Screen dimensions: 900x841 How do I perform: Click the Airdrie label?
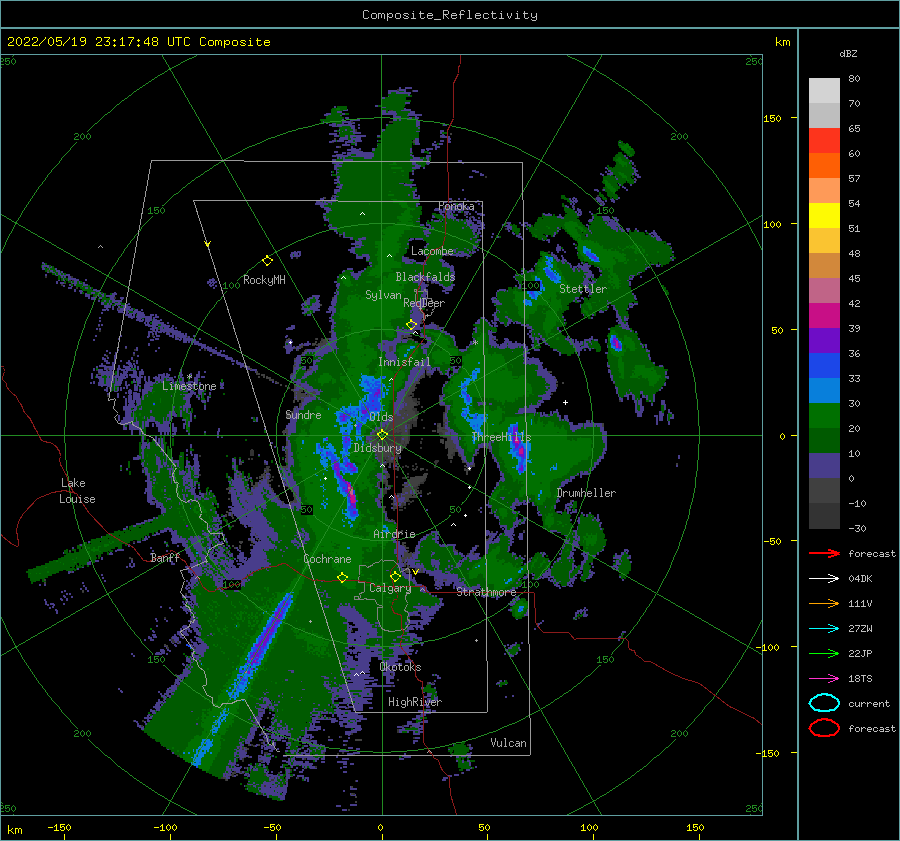pos(394,534)
